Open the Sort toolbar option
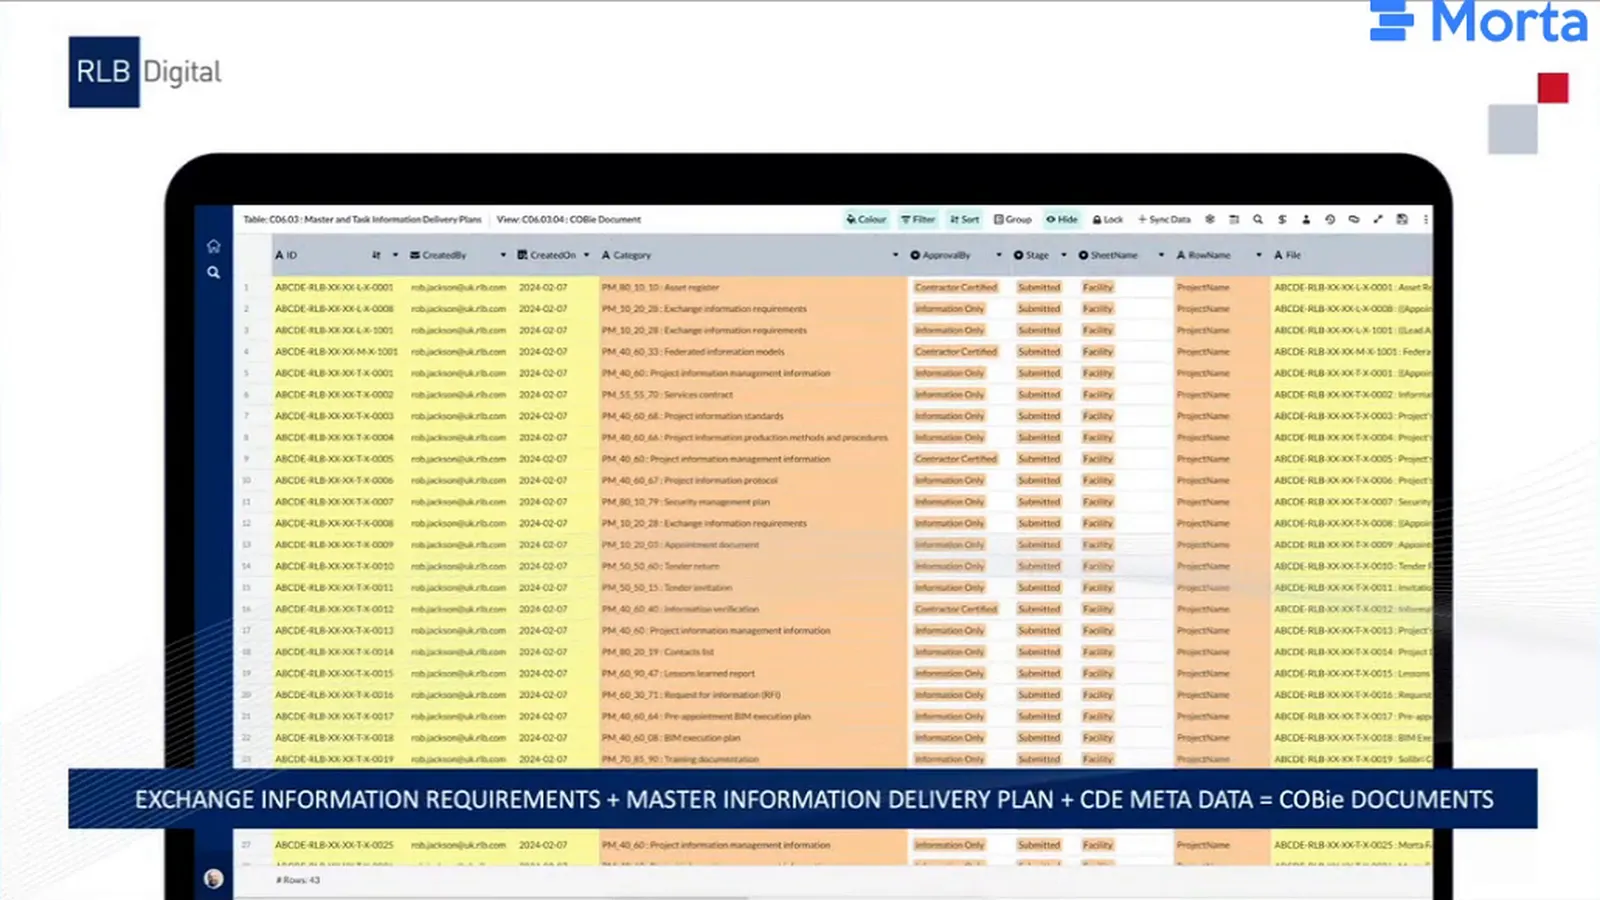This screenshot has height=900, width=1600. pos(965,219)
